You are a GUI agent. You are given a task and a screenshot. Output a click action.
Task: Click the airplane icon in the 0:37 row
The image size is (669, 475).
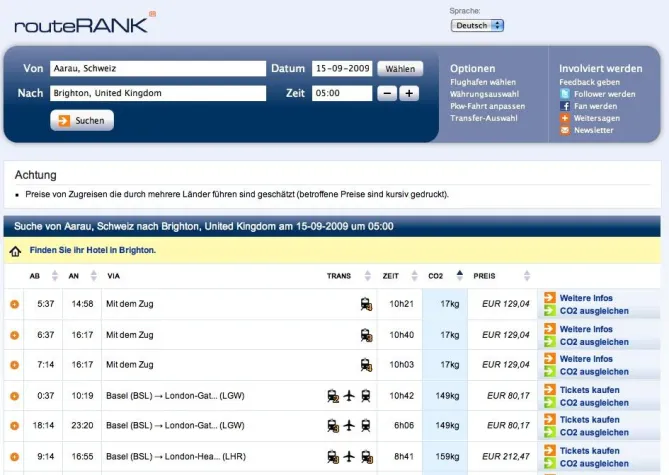tap(349, 396)
